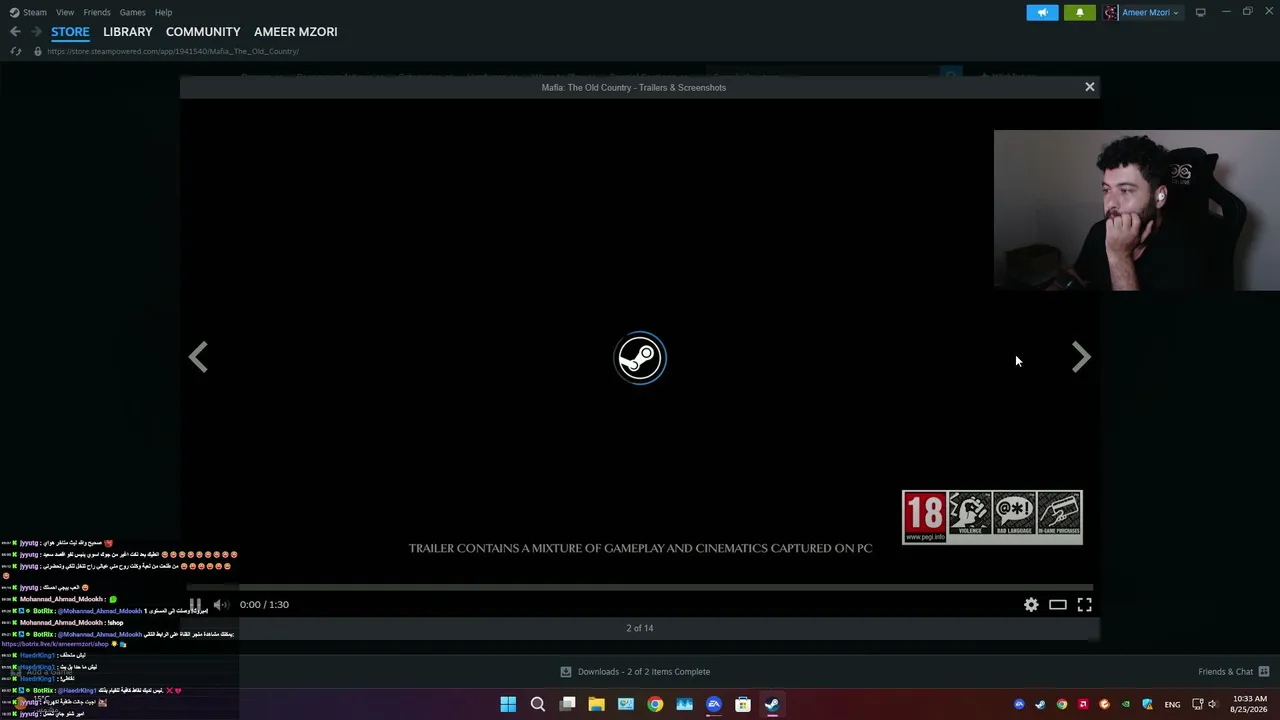
Task: Open Task View on the taskbar
Action: (x=567, y=704)
